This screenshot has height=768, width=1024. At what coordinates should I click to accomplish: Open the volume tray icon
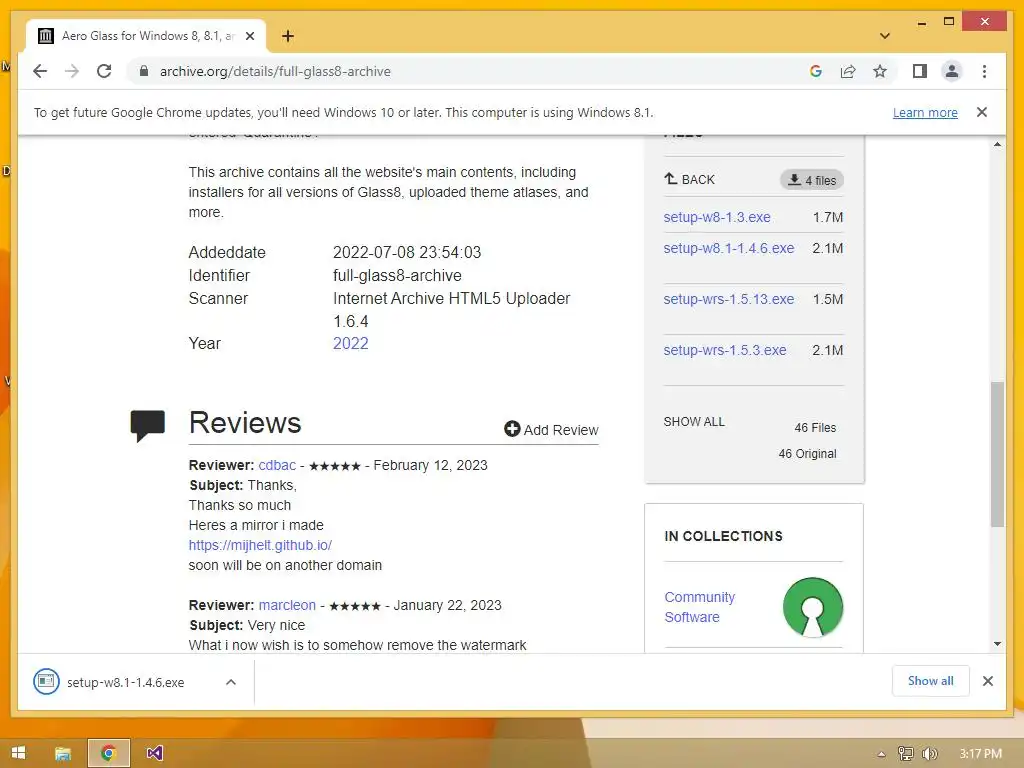929,754
